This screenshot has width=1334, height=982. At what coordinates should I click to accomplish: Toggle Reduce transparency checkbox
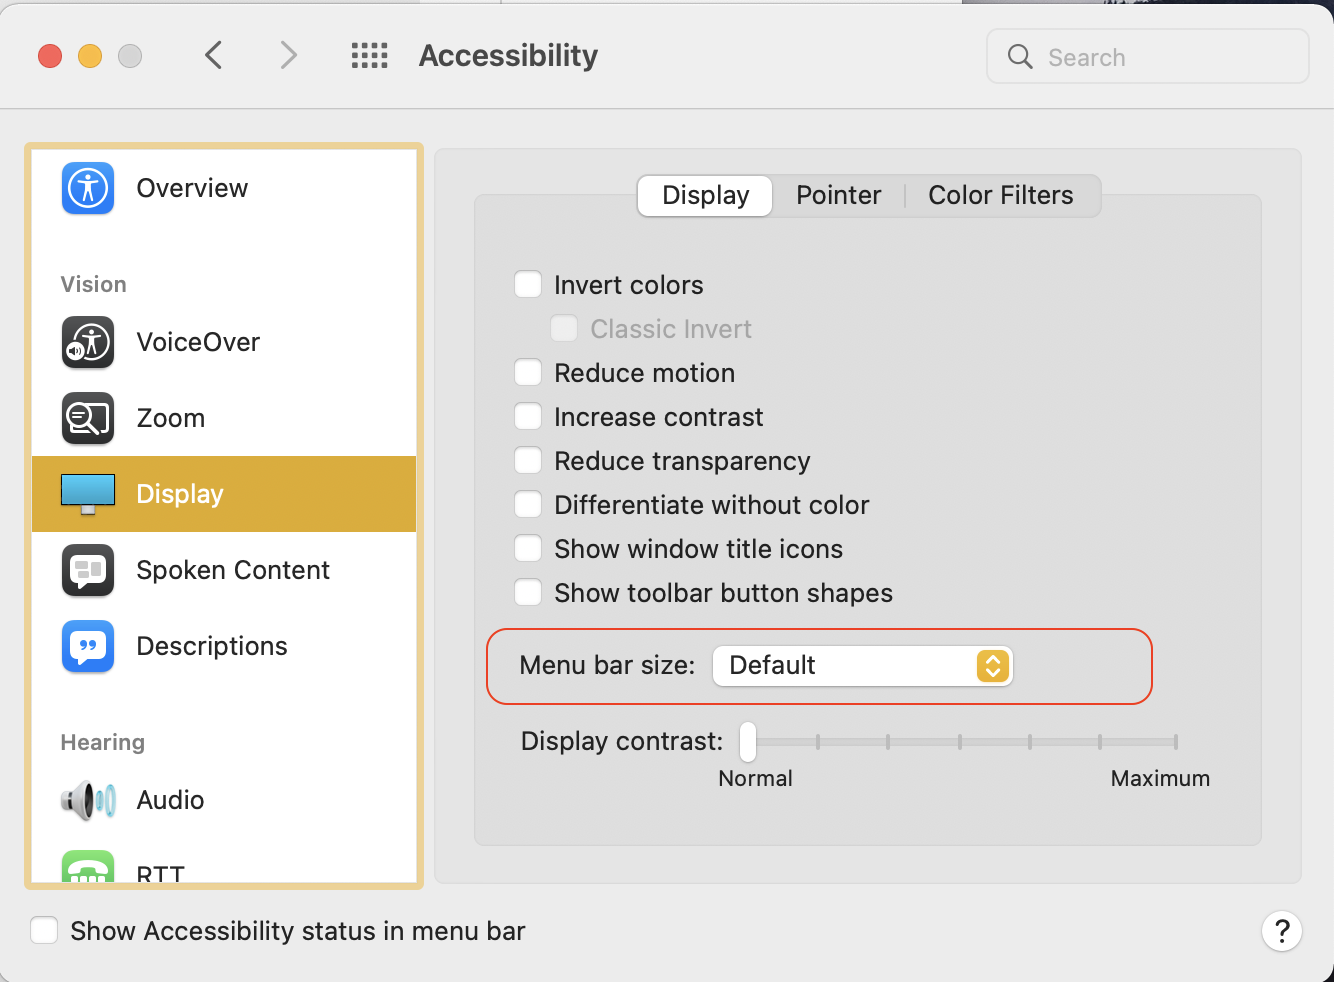528,461
